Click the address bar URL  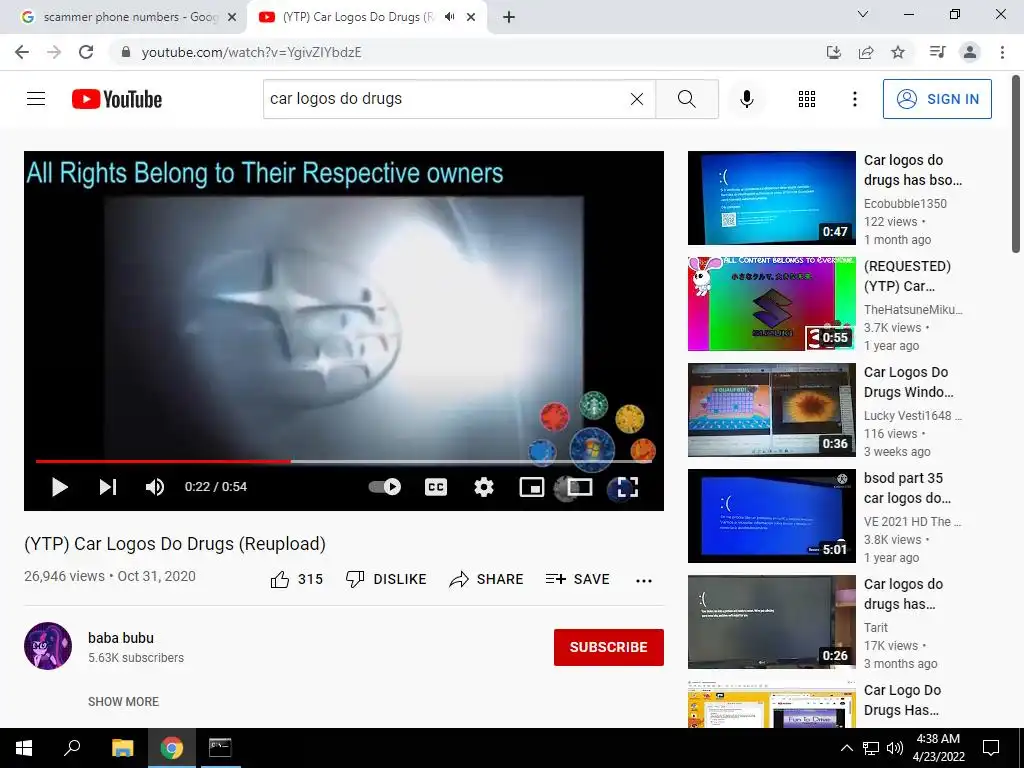pyautogui.click(x=251, y=52)
